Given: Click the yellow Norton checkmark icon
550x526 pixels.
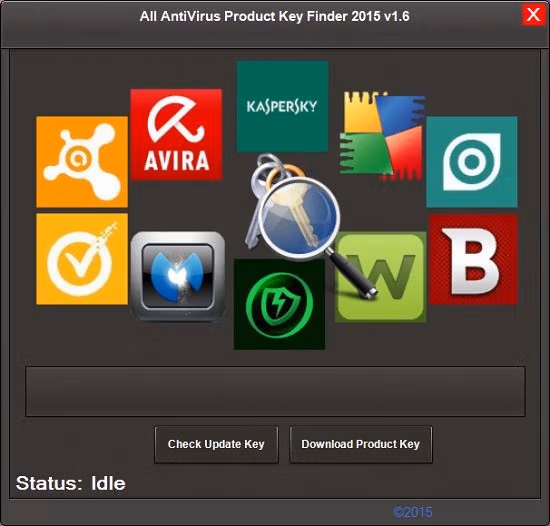Looking at the screenshot, I should [82, 259].
